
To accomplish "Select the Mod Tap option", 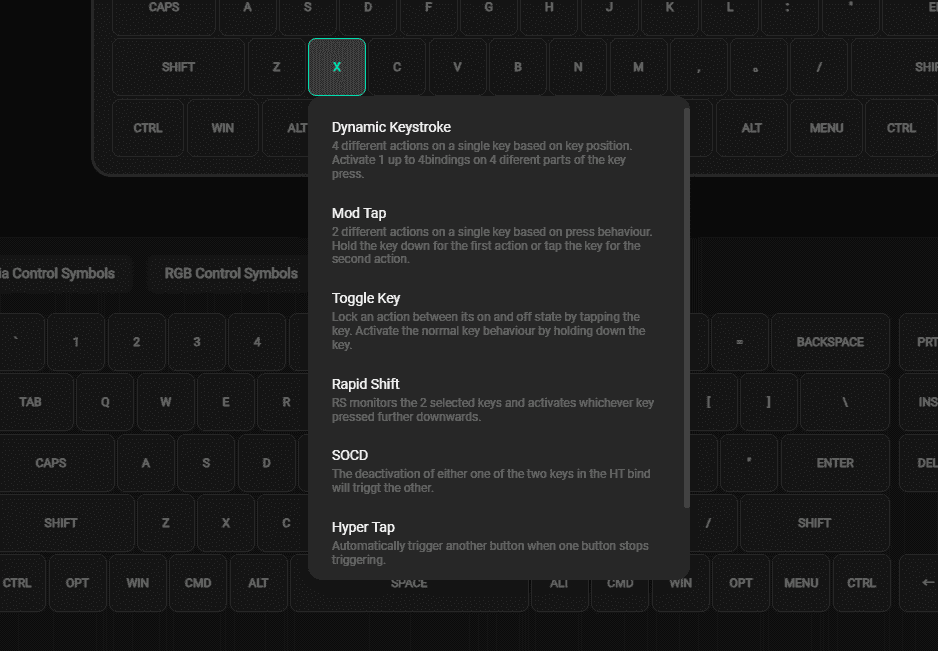I will pos(493,235).
